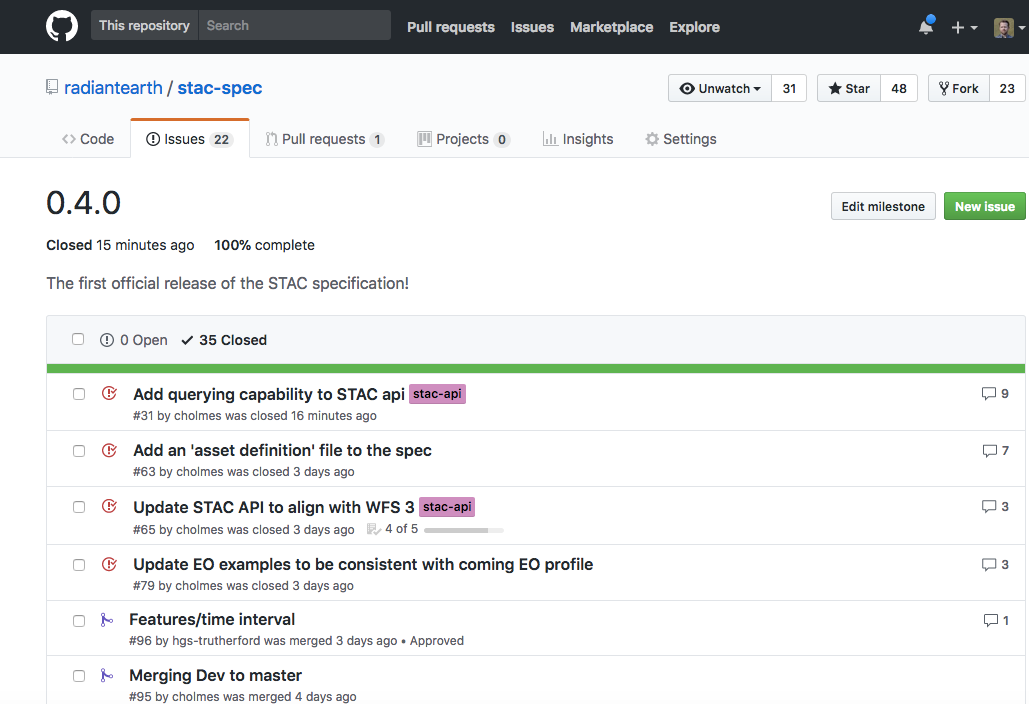Screen dimensions: 1029x704
Task: Fork the repository
Action: 959,89
